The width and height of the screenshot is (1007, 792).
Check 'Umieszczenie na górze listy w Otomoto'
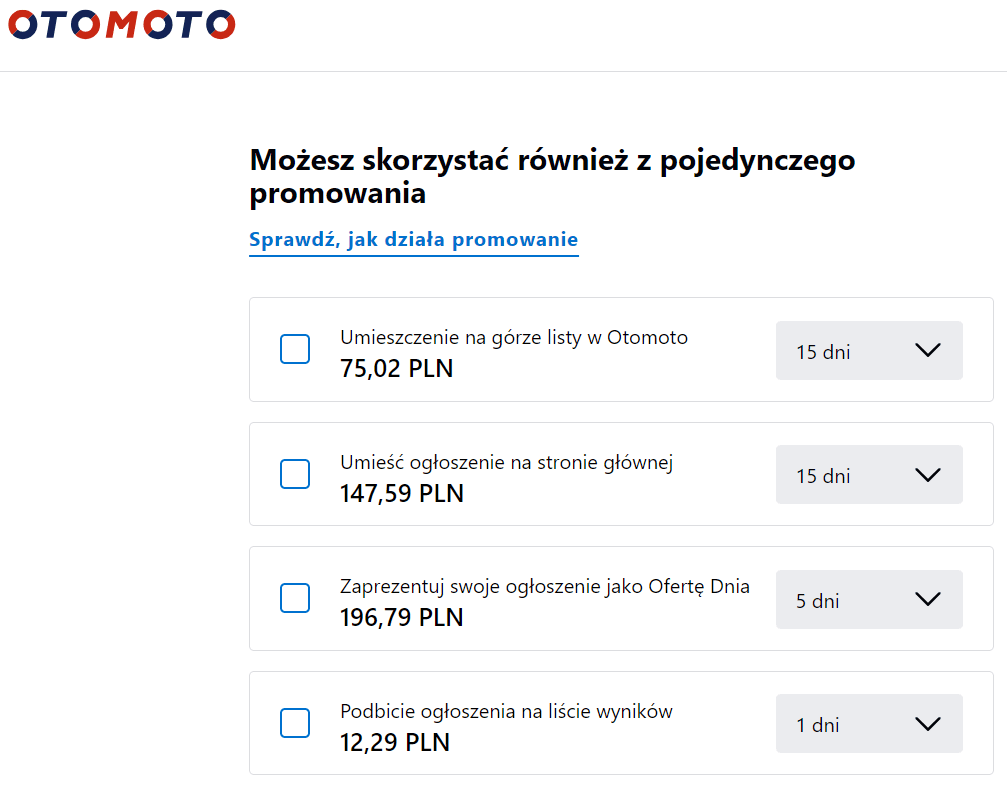295,349
